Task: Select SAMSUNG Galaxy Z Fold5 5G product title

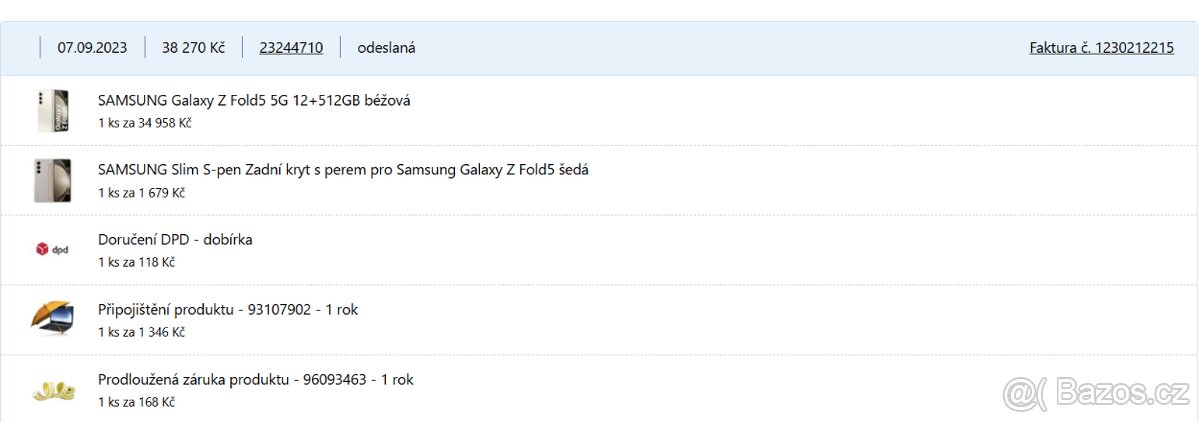Action: click(254, 100)
